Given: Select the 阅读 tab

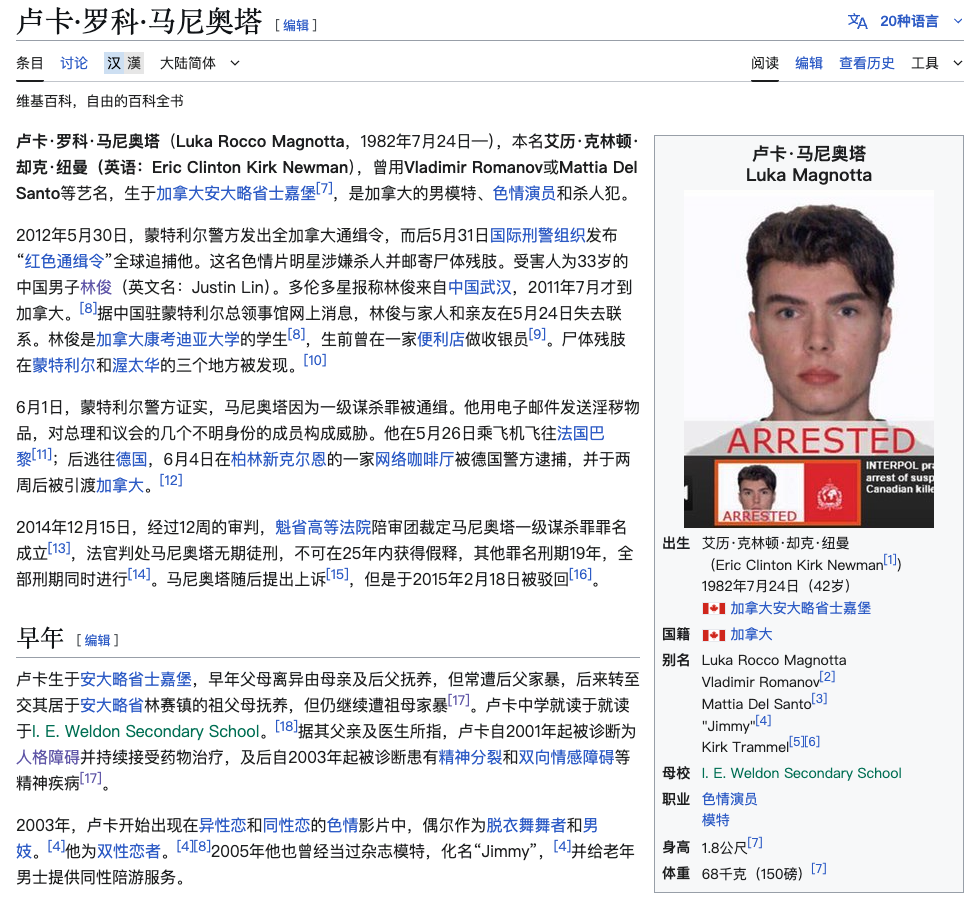Looking at the screenshot, I should pos(765,63).
